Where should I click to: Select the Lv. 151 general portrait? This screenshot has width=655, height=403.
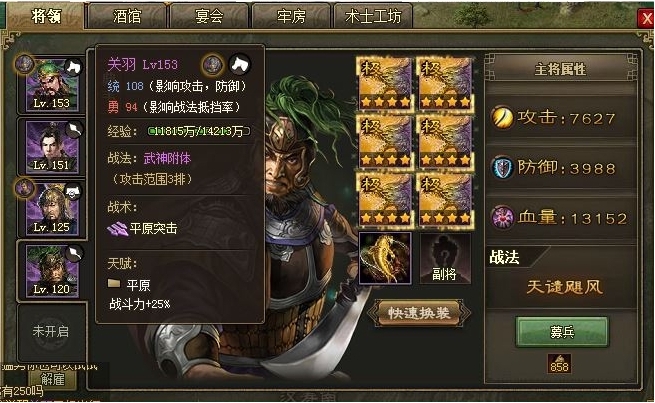[52, 147]
